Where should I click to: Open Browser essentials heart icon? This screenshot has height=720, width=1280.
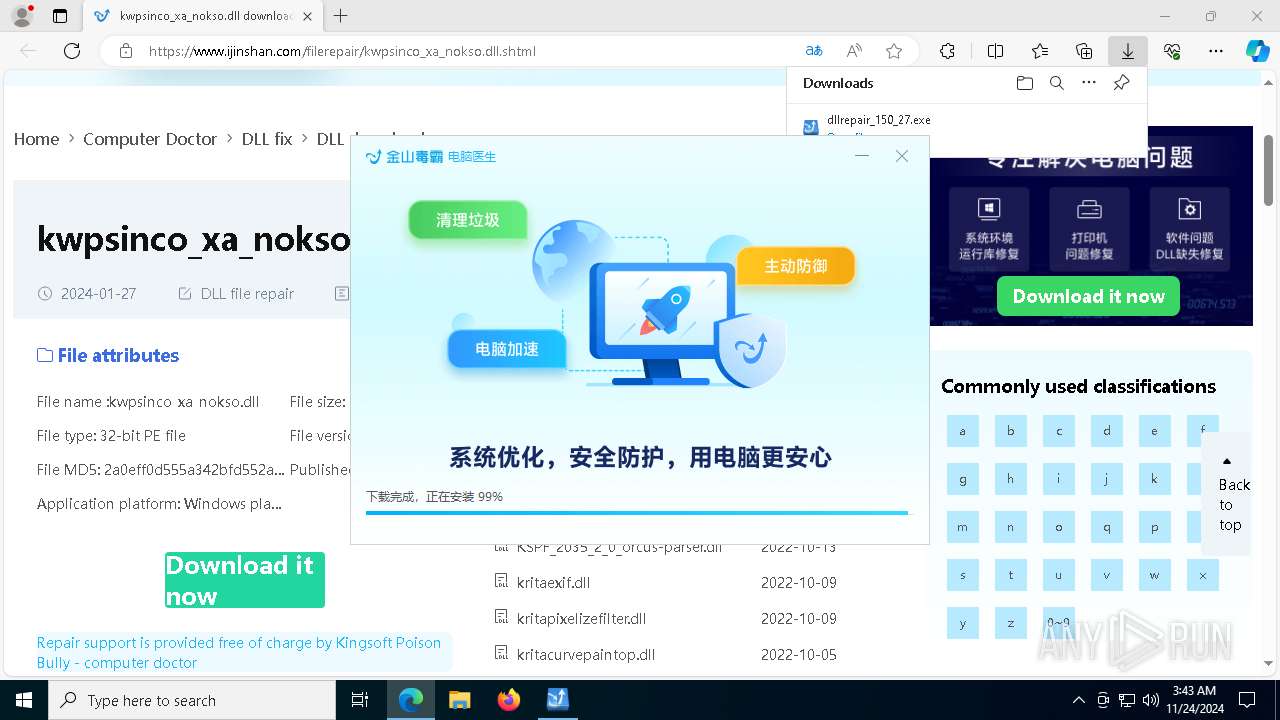click(1172, 51)
